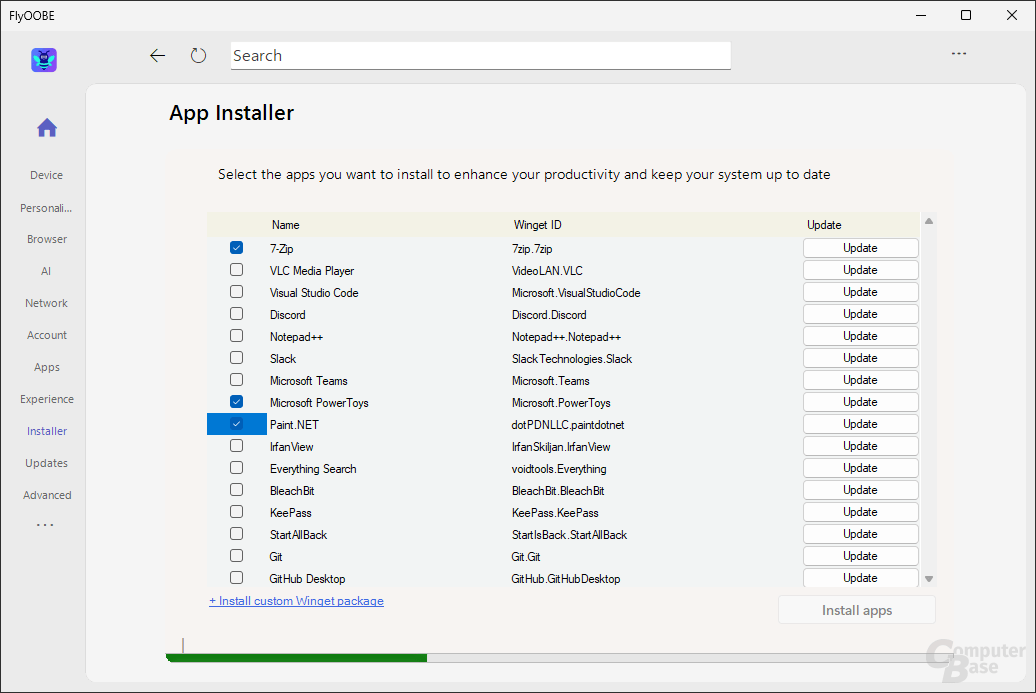This screenshot has height=693, width=1036.
Task: Select the Notepad++ checkbox
Action: 236,335
